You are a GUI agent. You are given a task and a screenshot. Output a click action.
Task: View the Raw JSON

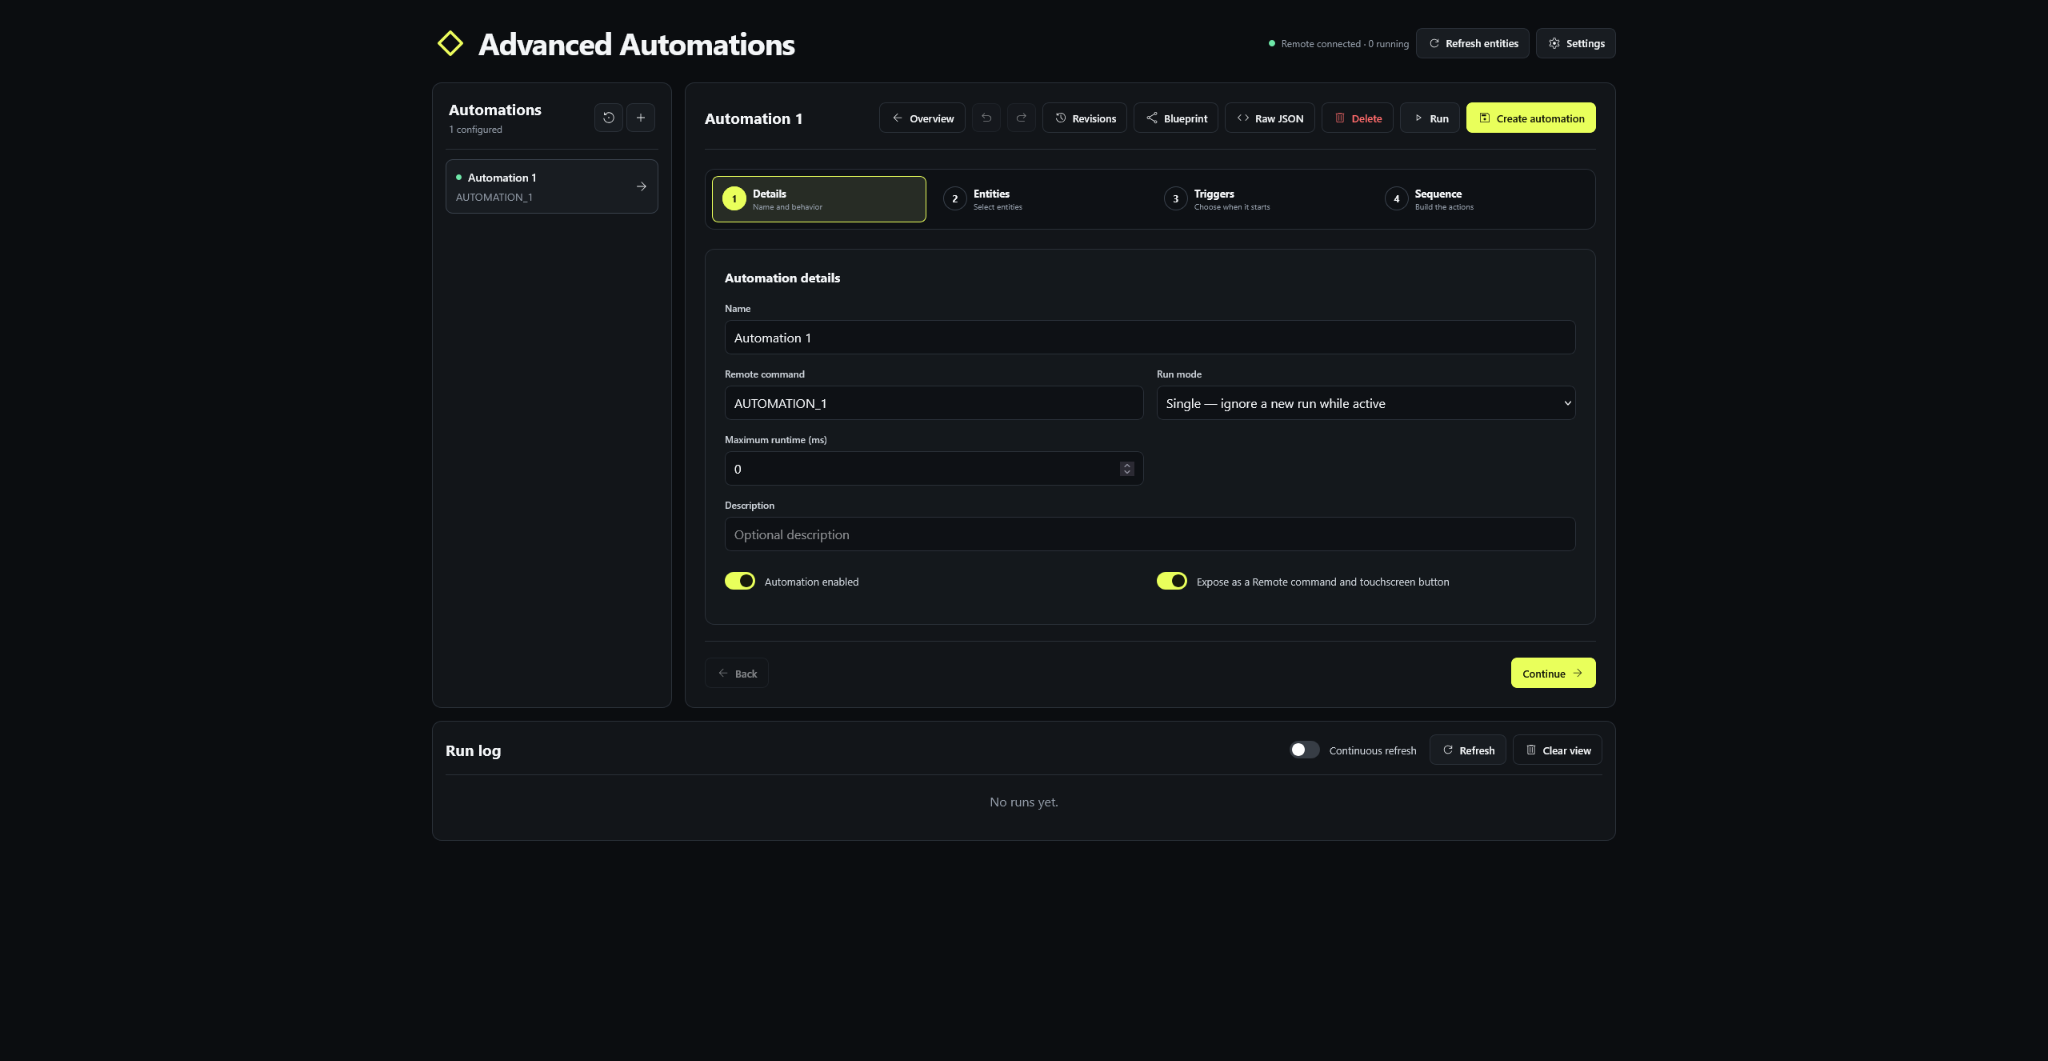[x=1270, y=118]
